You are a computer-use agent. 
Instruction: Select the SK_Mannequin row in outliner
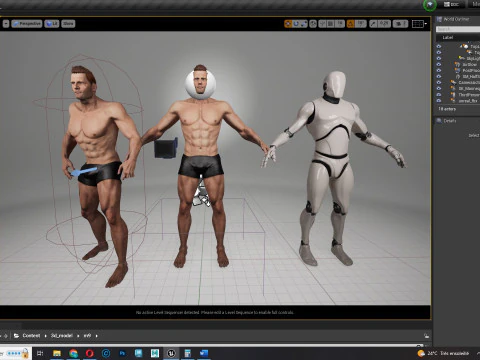(458, 88)
